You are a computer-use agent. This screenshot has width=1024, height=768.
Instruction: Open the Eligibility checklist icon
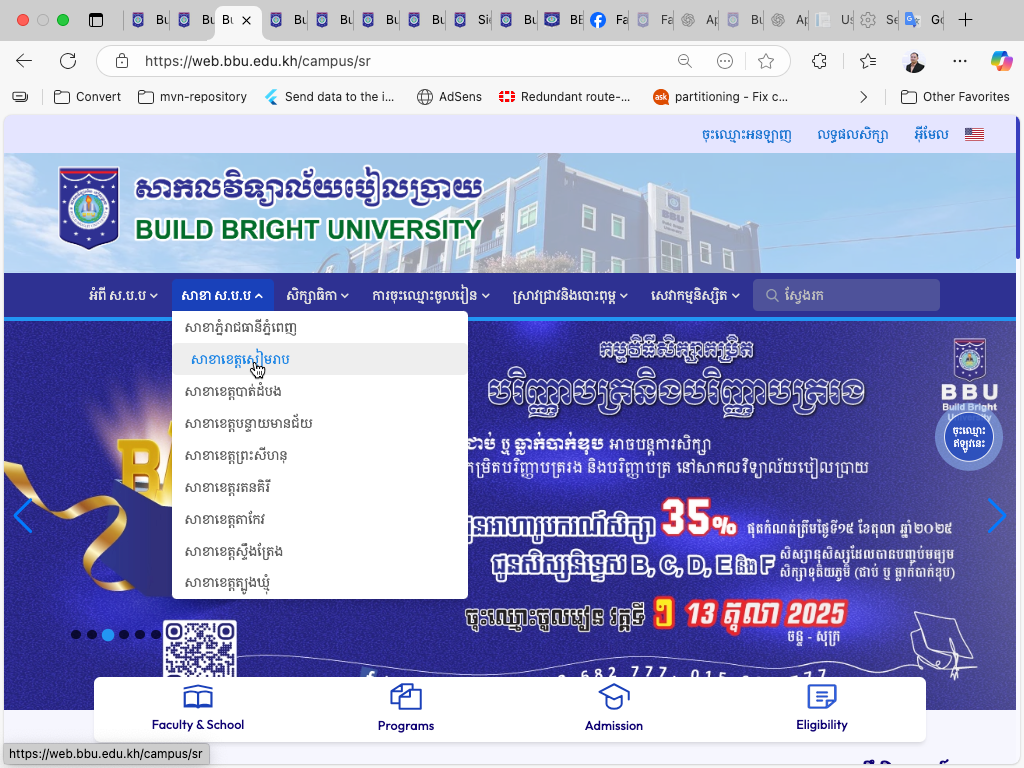click(821, 697)
